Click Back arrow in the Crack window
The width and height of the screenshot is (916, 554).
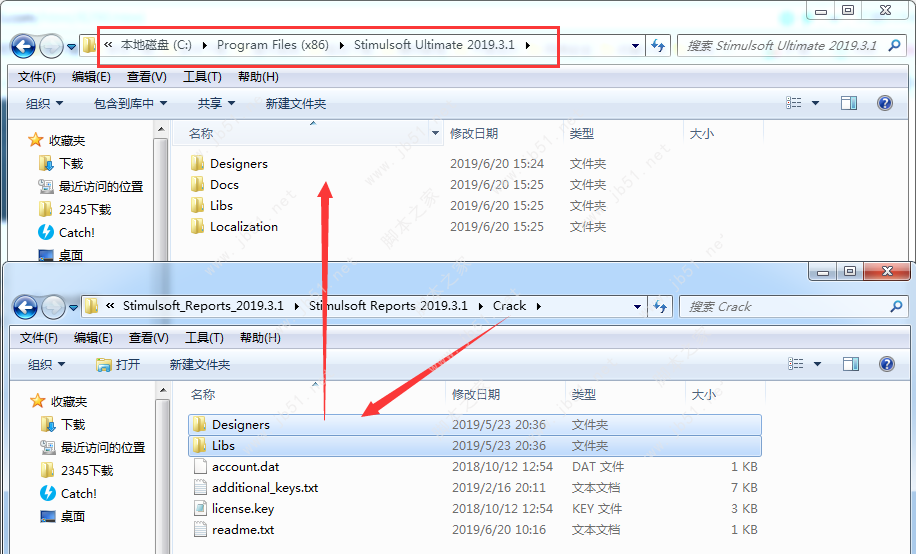pos(25,307)
